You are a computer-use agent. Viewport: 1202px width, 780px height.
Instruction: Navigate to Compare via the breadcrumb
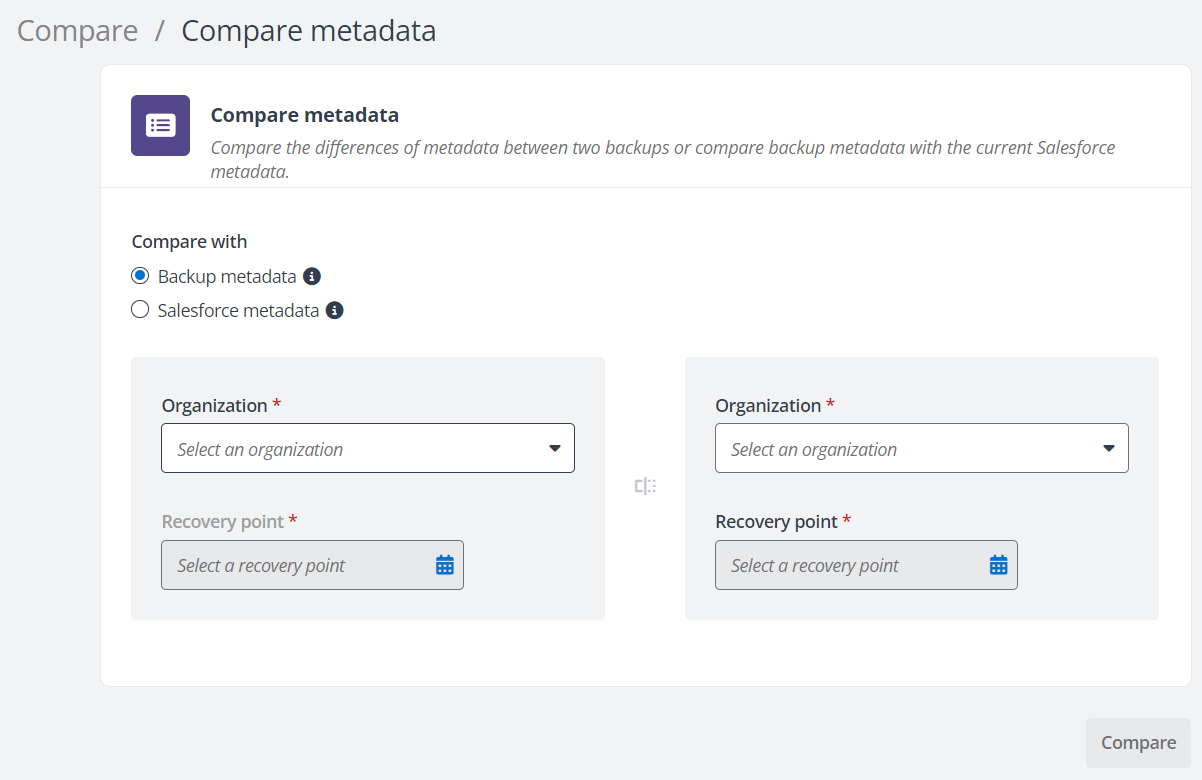(76, 30)
